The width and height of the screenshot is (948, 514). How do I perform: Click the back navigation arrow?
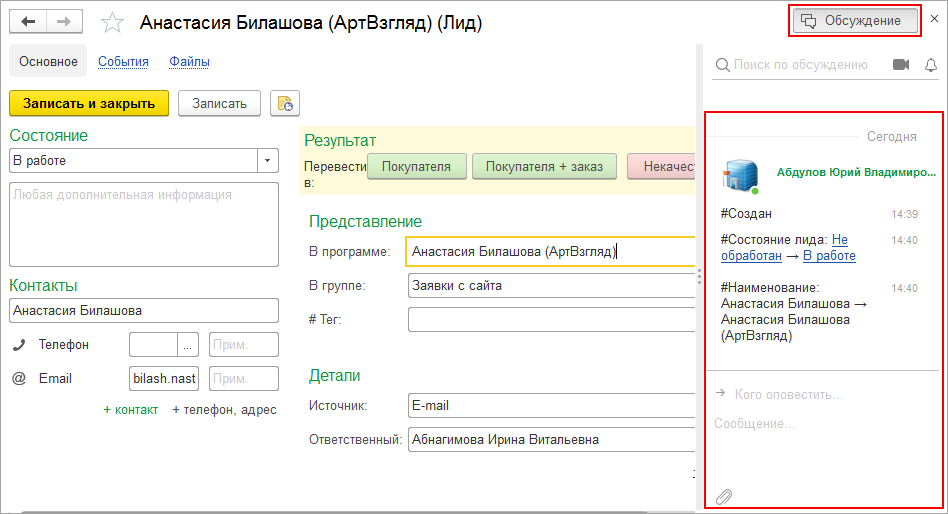[x=29, y=21]
